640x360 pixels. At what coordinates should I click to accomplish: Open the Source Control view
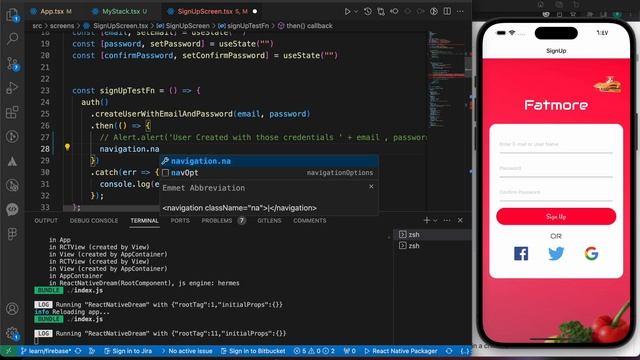point(12,64)
